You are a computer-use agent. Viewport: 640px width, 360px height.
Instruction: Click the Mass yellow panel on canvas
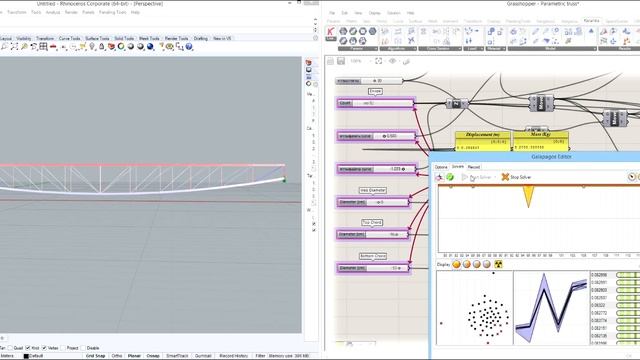540,141
